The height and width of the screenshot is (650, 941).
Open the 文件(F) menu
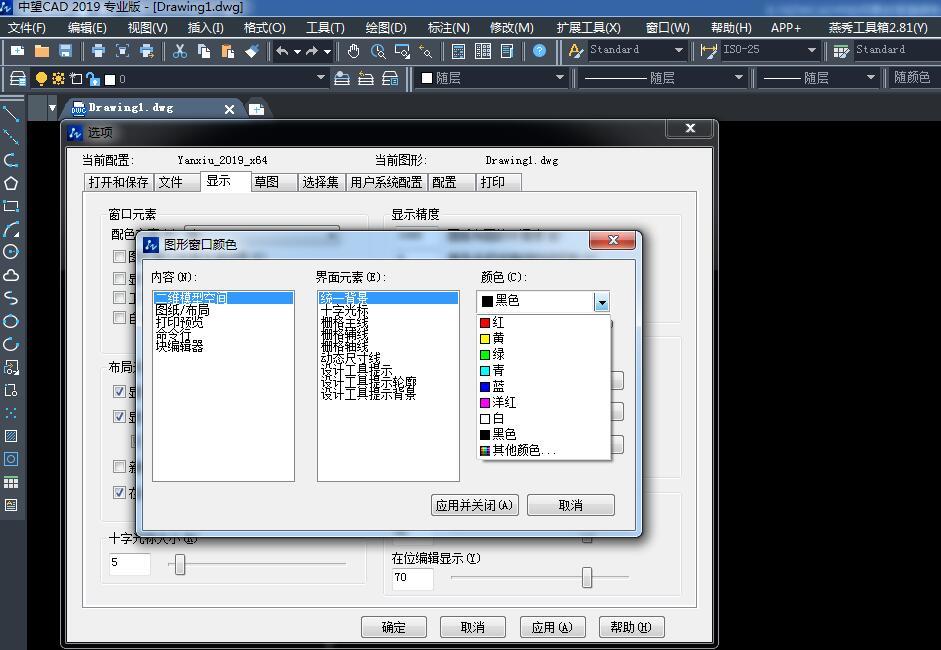26,28
